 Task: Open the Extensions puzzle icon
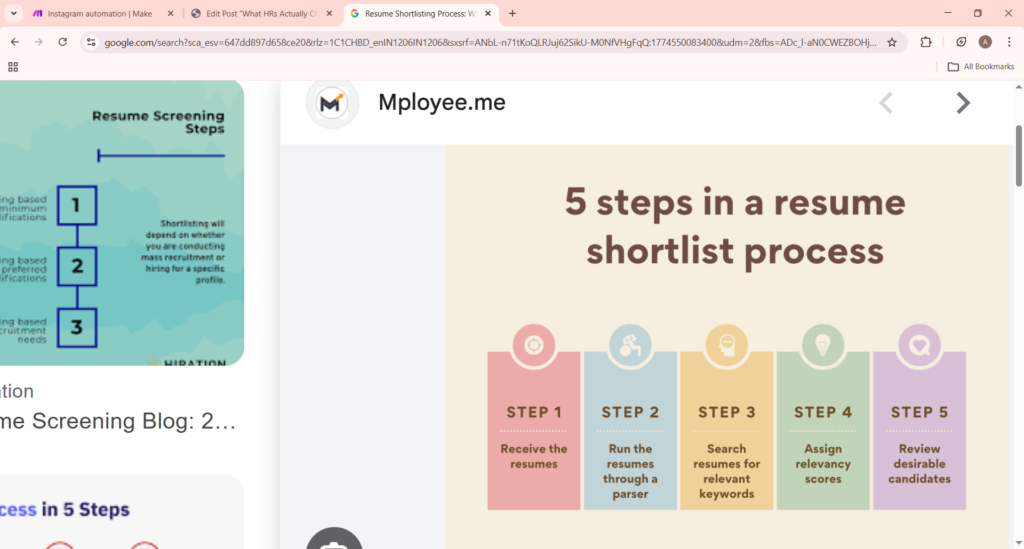(x=926, y=42)
